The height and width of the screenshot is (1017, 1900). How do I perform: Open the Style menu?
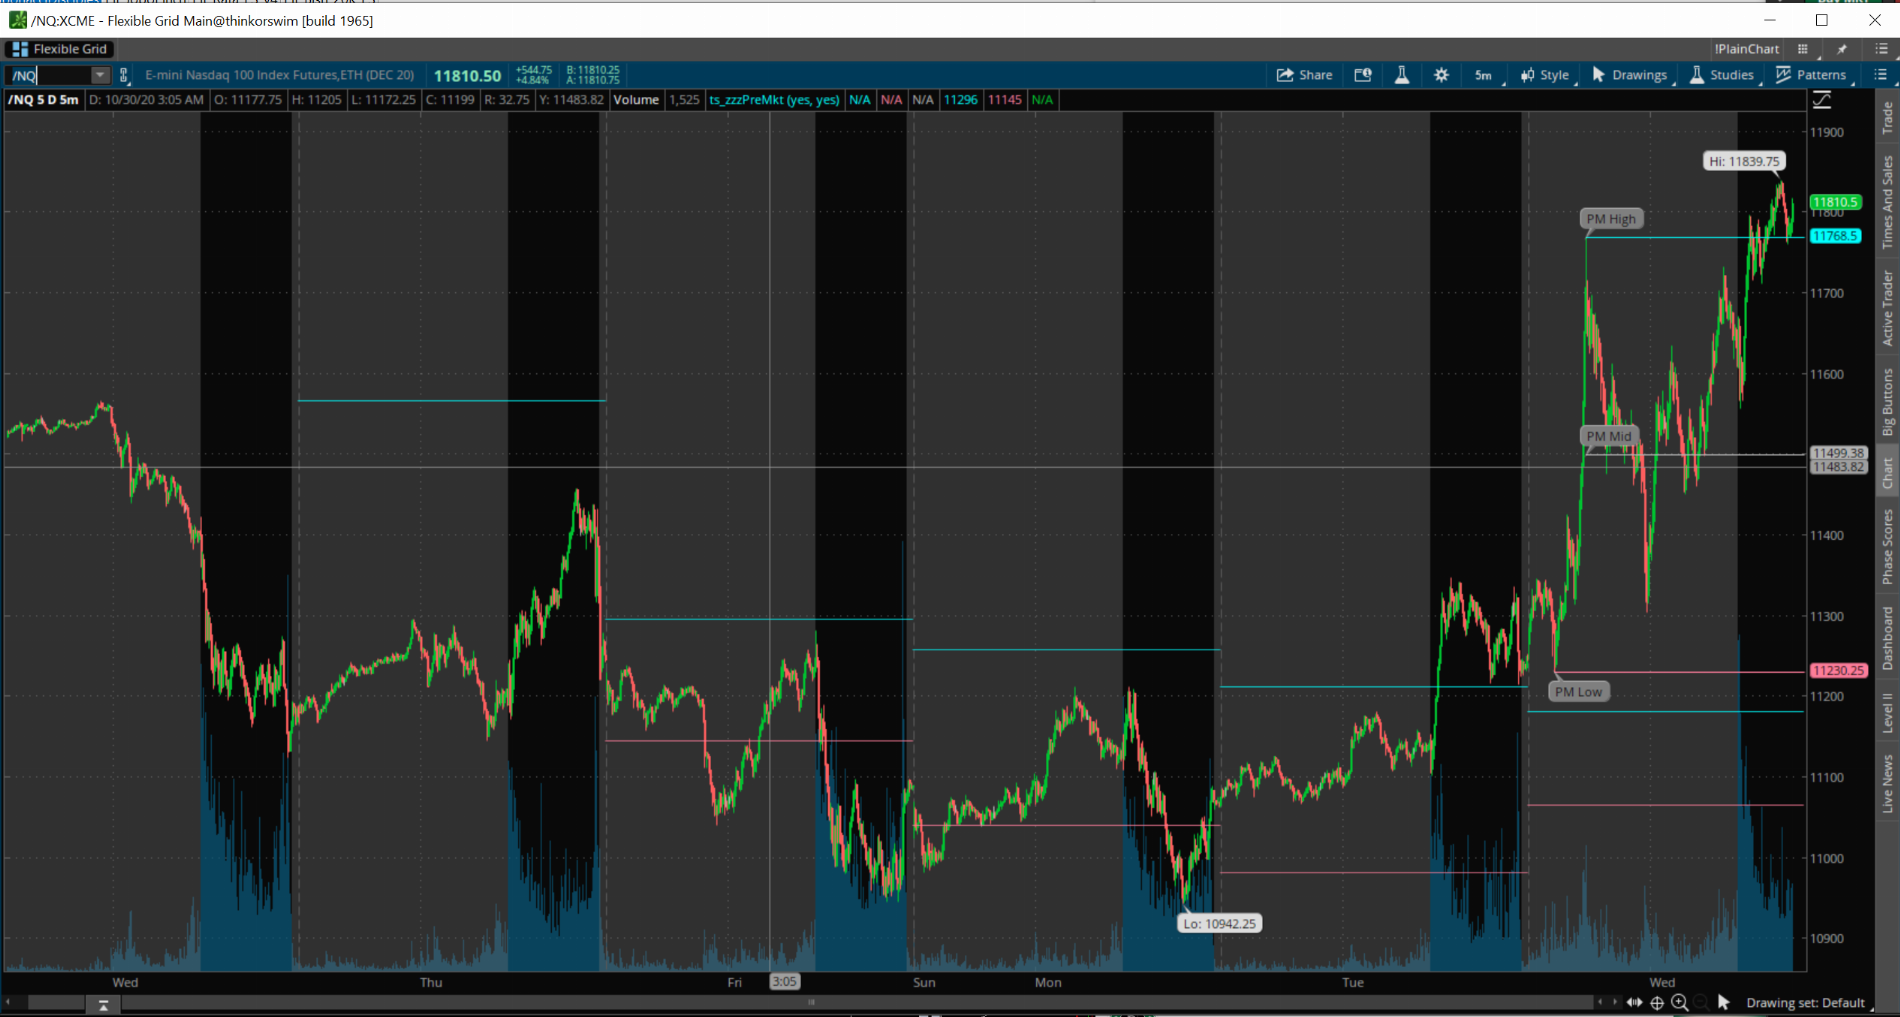coord(1545,75)
